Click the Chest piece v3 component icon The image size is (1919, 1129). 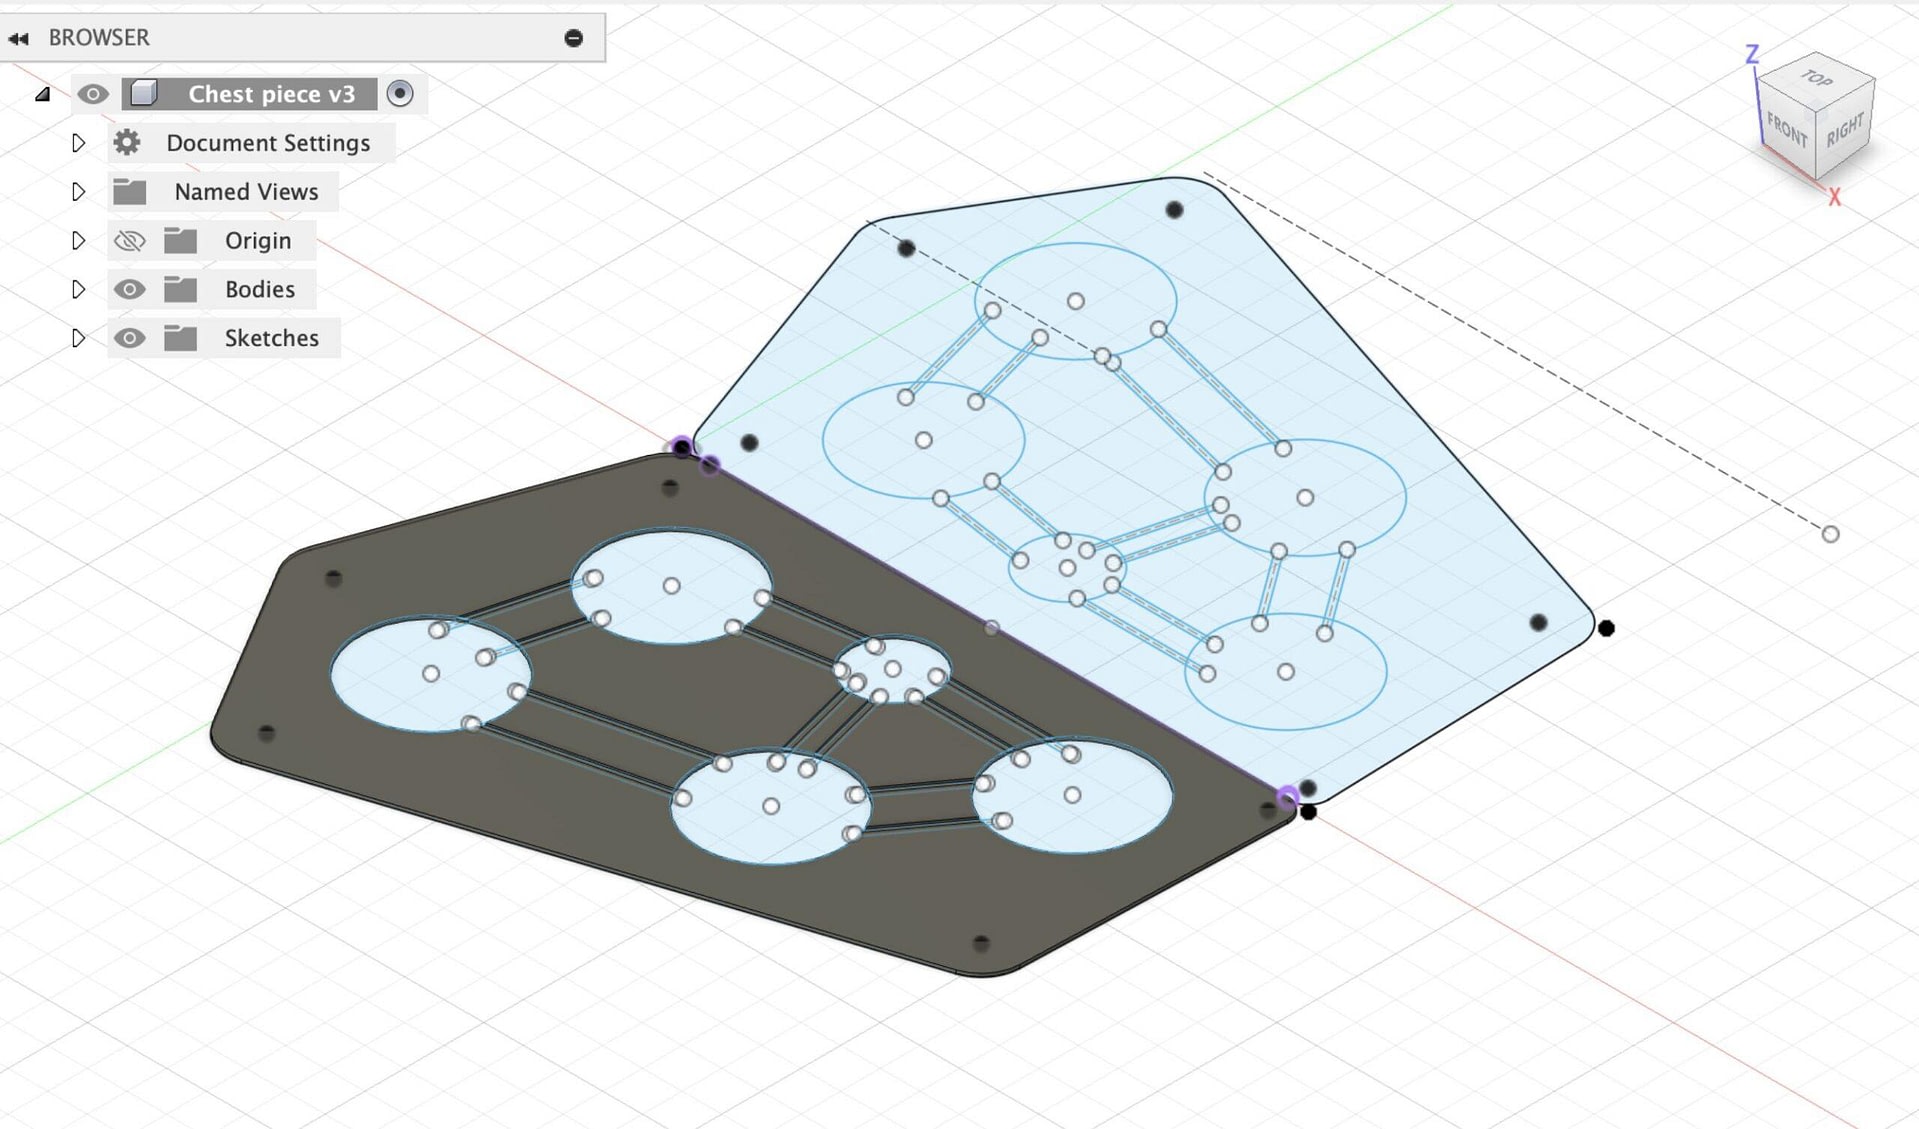click(x=144, y=94)
